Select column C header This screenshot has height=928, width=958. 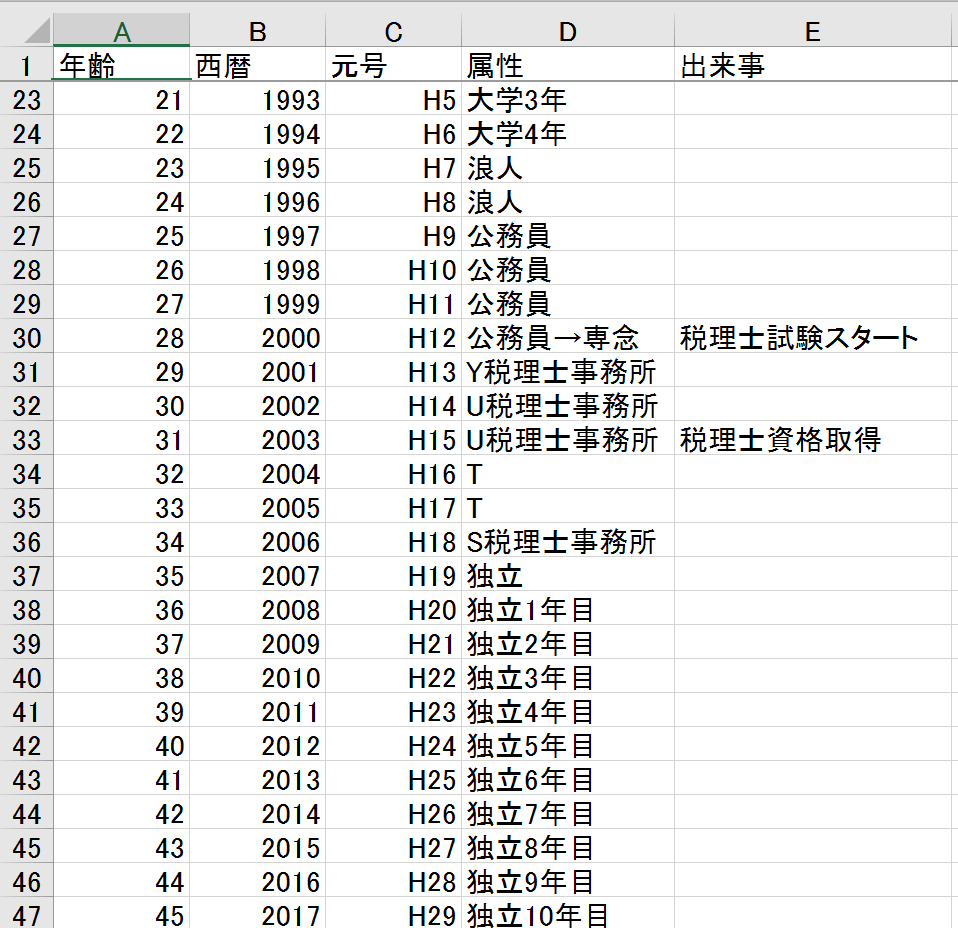393,31
